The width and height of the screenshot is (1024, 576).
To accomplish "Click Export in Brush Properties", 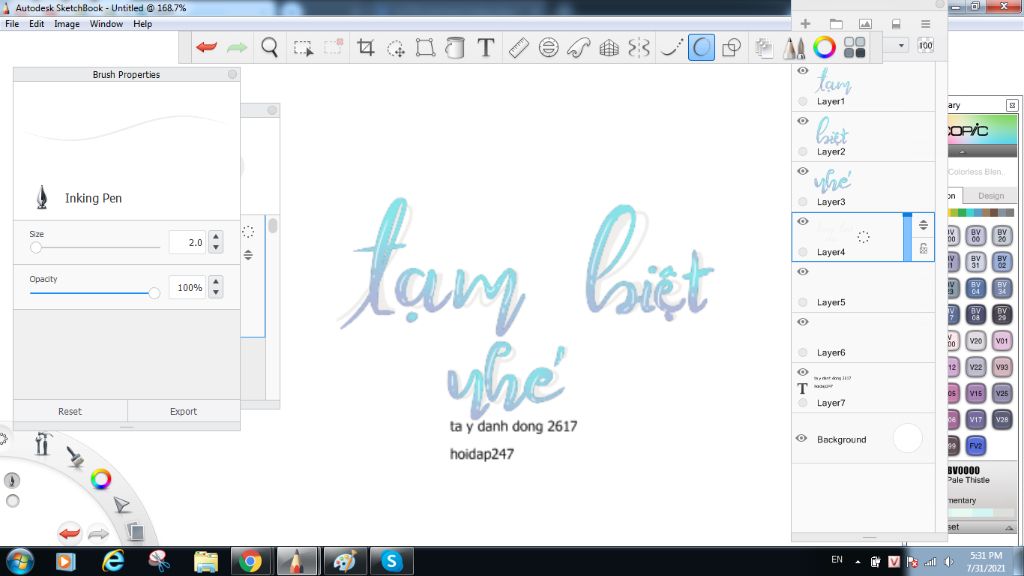I will click(184, 411).
